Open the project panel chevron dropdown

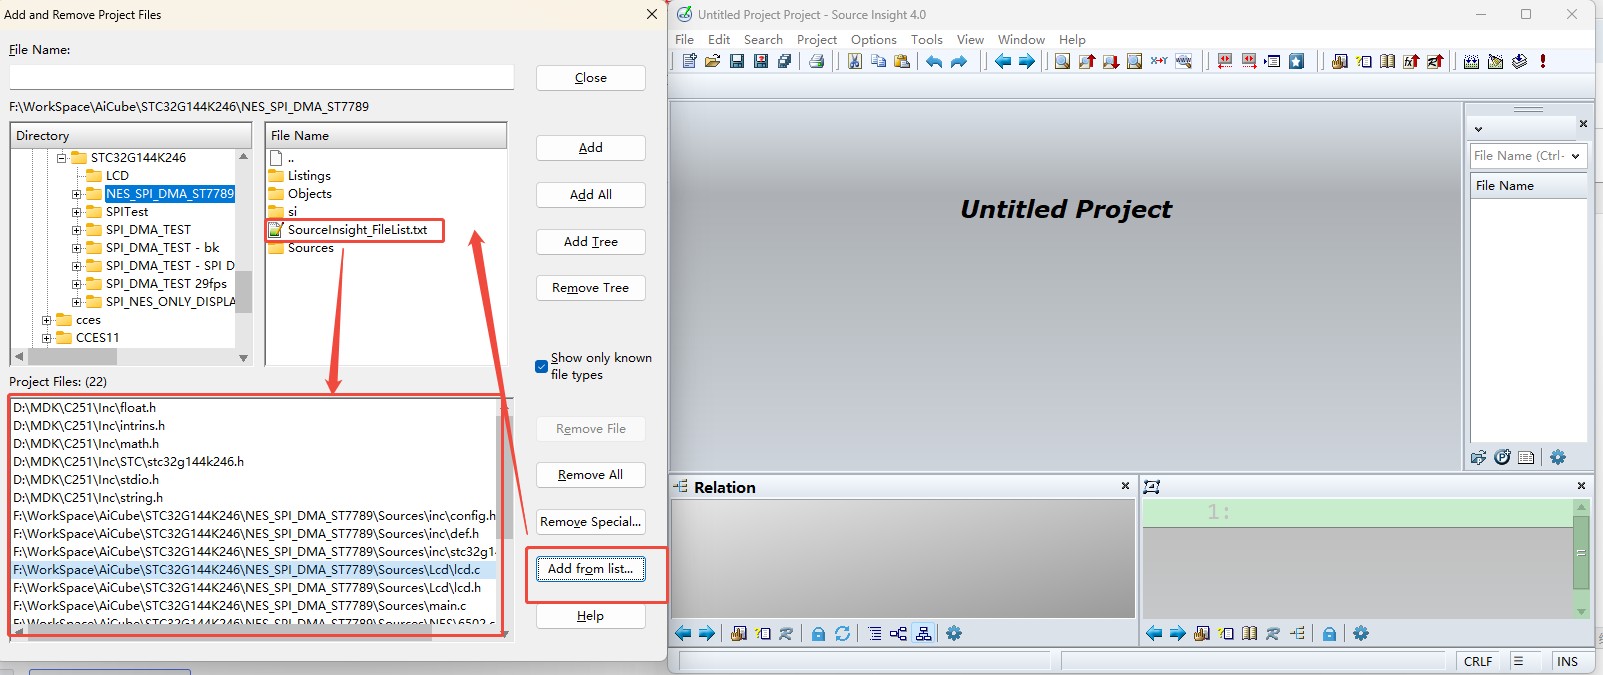click(x=1478, y=129)
